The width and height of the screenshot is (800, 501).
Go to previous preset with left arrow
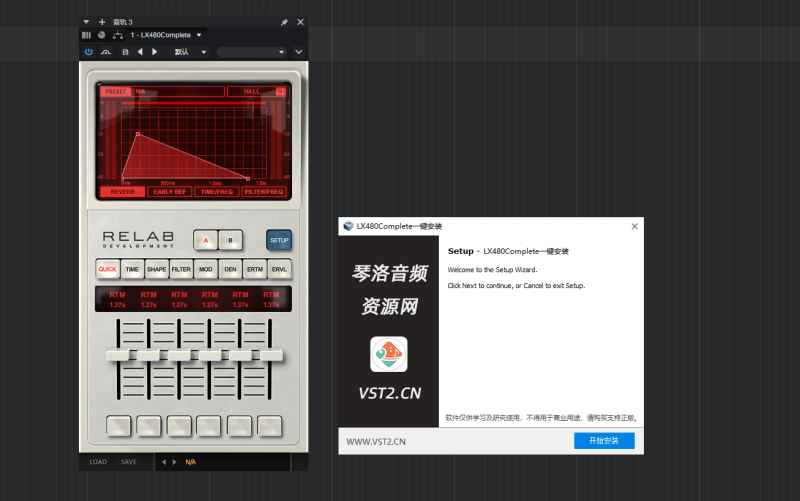(141, 52)
